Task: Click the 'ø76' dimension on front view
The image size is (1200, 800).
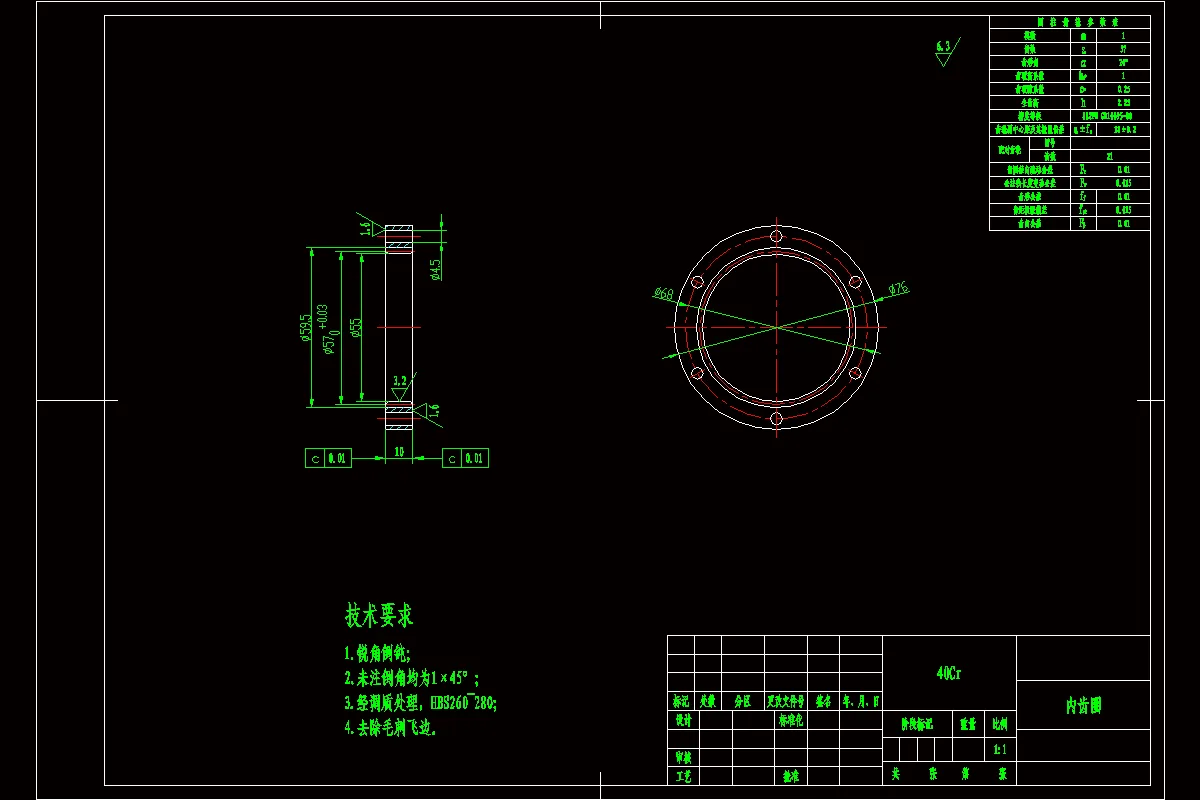Action: click(x=898, y=289)
